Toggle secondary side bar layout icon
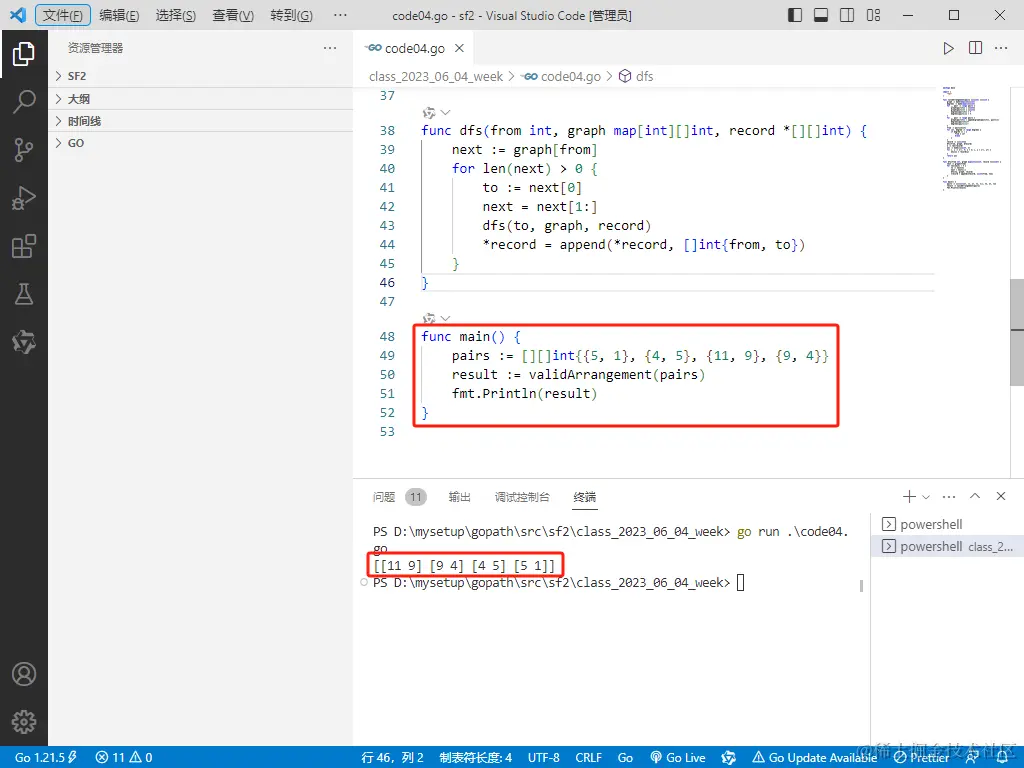The image size is (1024, 768). [x=847, y=15]
